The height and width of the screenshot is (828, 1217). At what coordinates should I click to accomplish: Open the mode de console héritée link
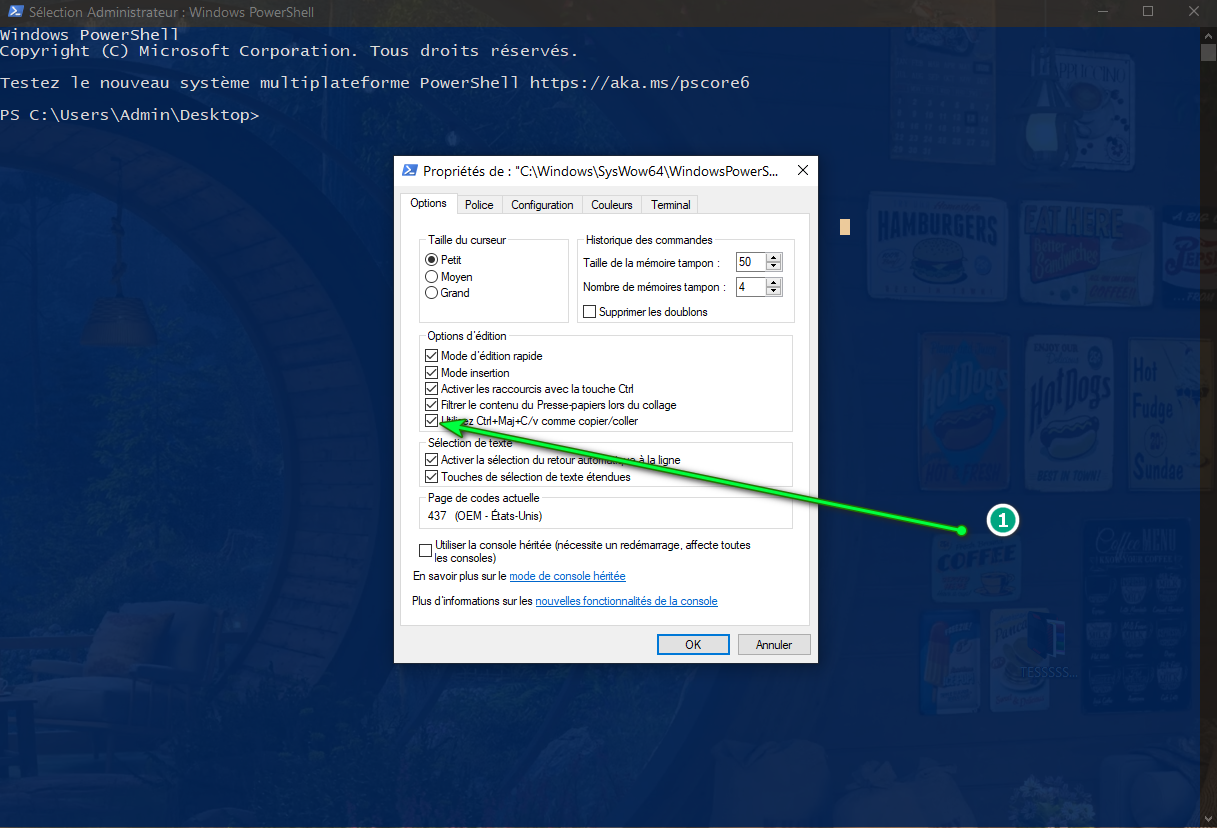click(x=567, y=576)
